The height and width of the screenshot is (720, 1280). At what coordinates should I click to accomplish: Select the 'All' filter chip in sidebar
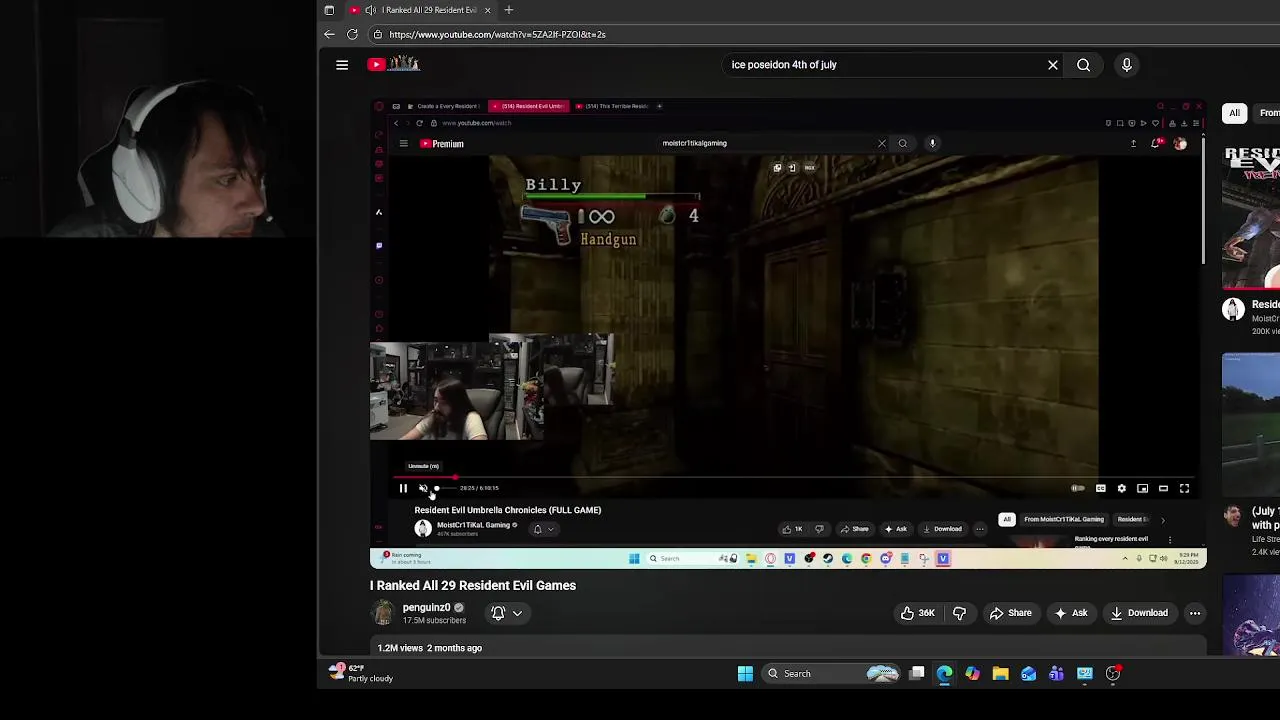point(1235,113)
